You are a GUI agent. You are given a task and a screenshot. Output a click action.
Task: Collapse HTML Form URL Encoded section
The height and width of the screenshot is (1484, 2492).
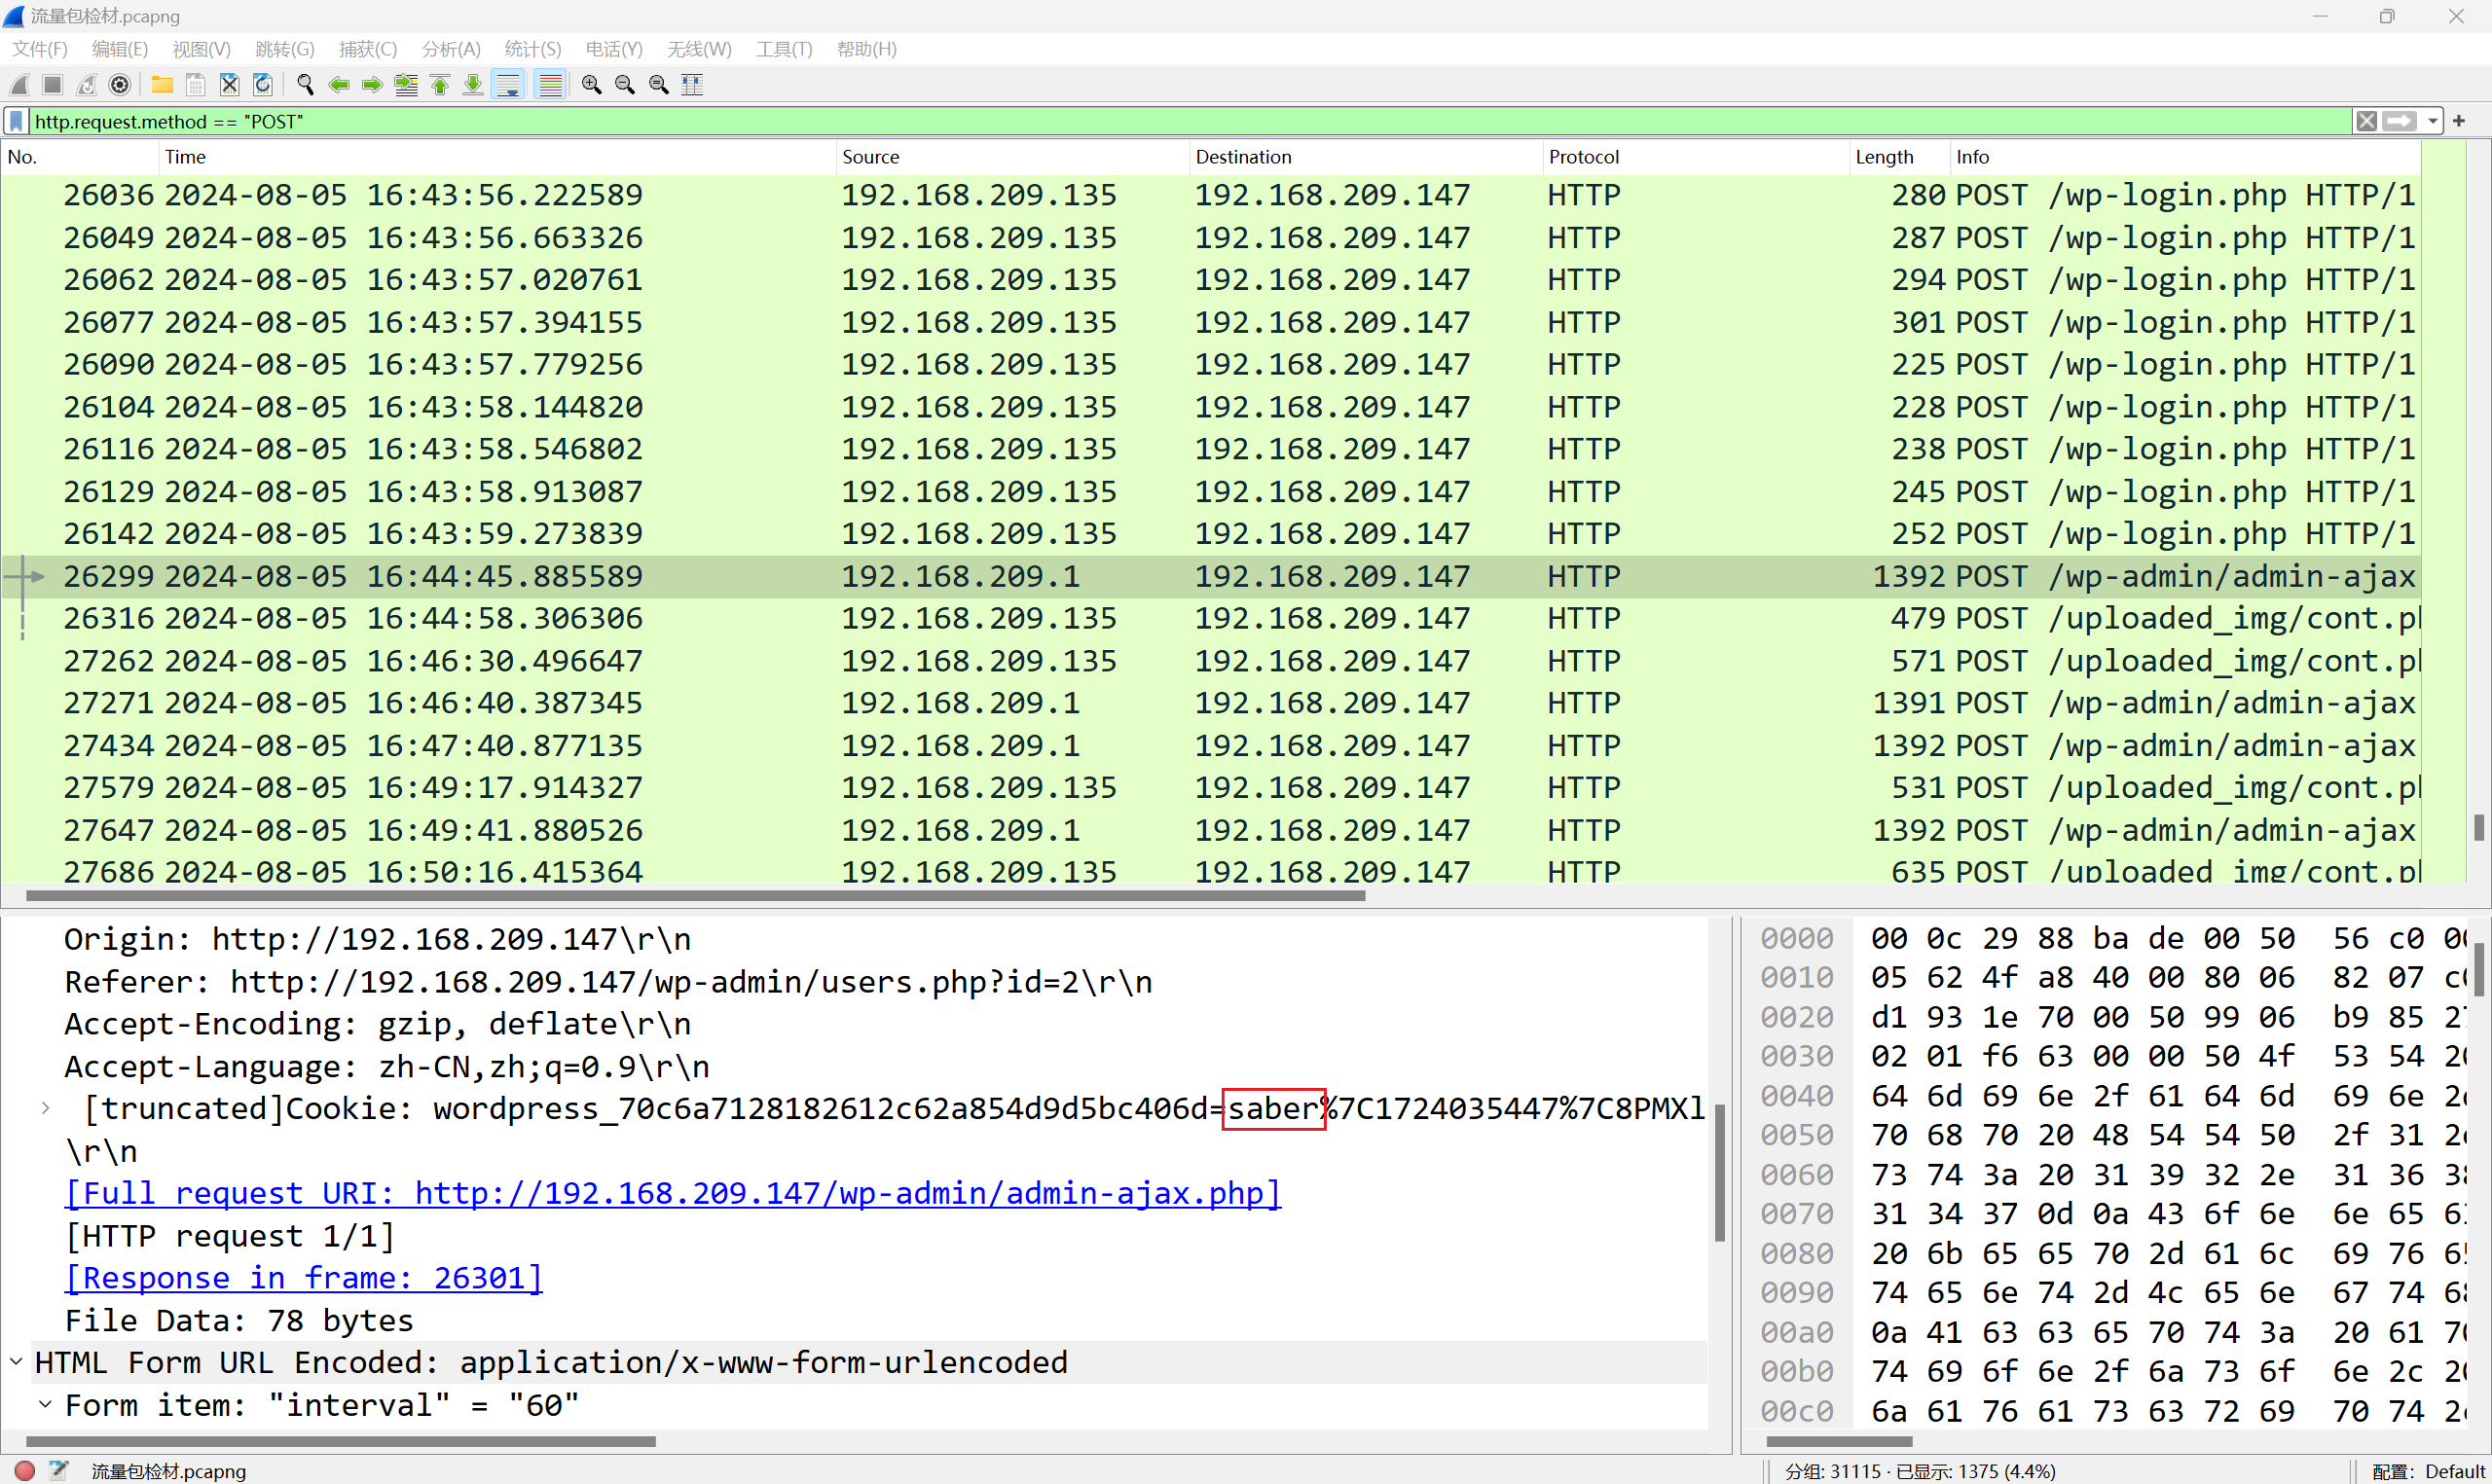16,1362
